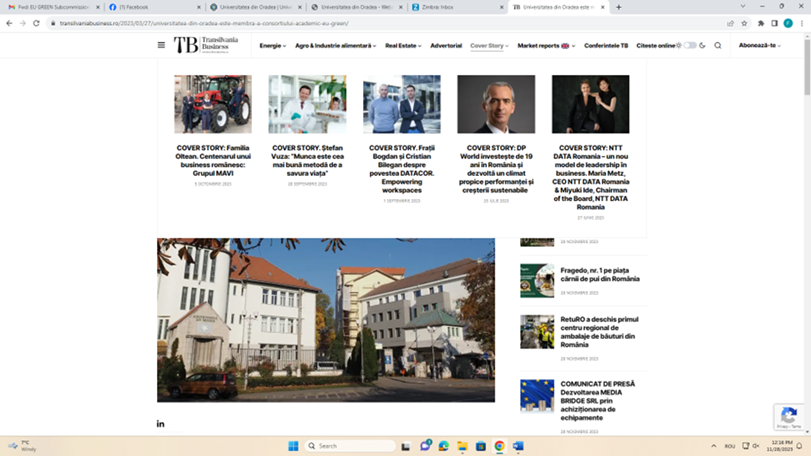
Task: Click the site search magnifier icon
Action: [718, 45]
